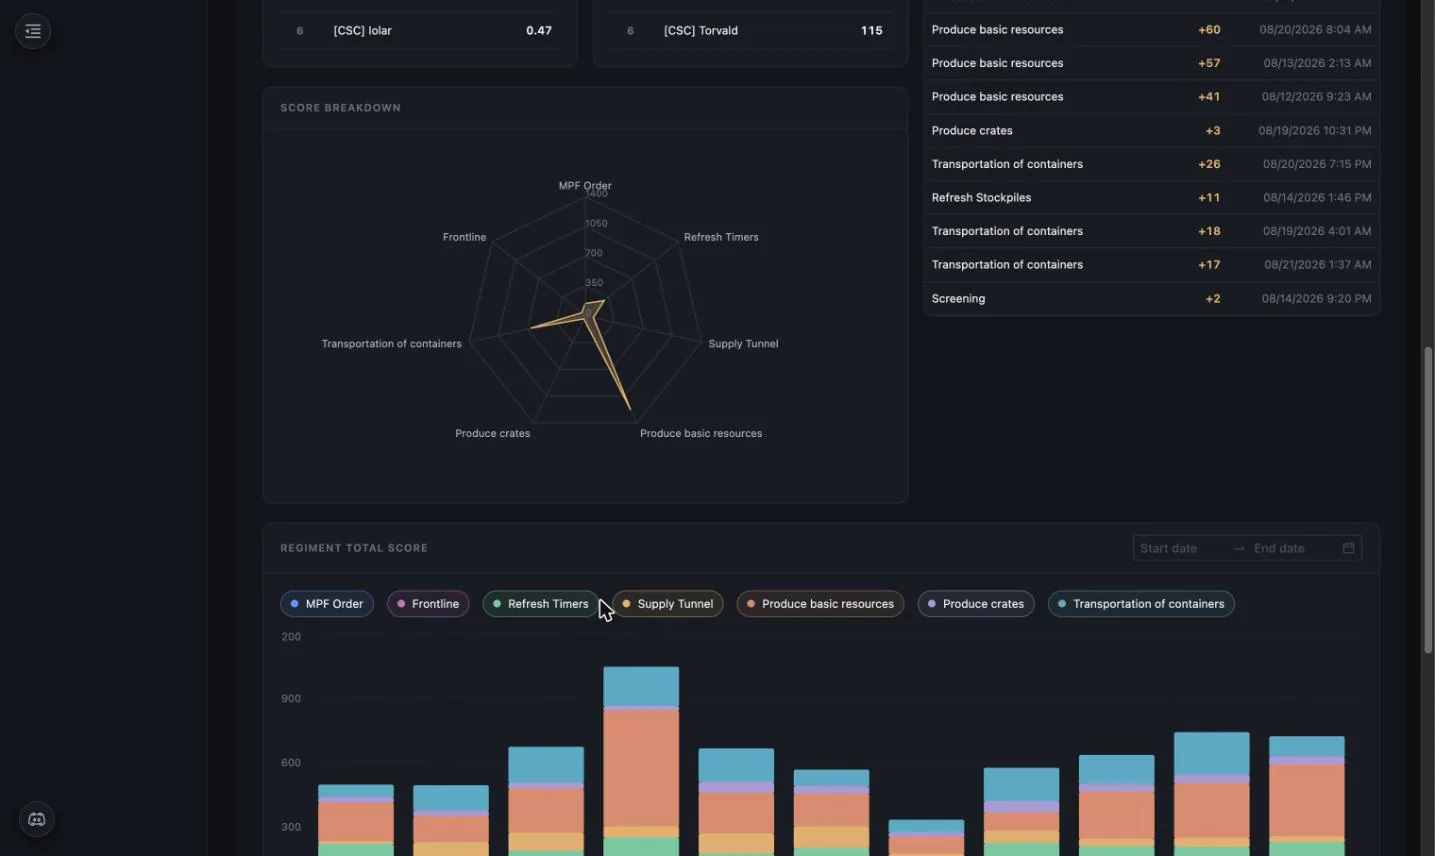This screenshot has height=856, width=1435.
Task: Open the sidebar menu icon at top left
Action: click(x=33, y=31)
